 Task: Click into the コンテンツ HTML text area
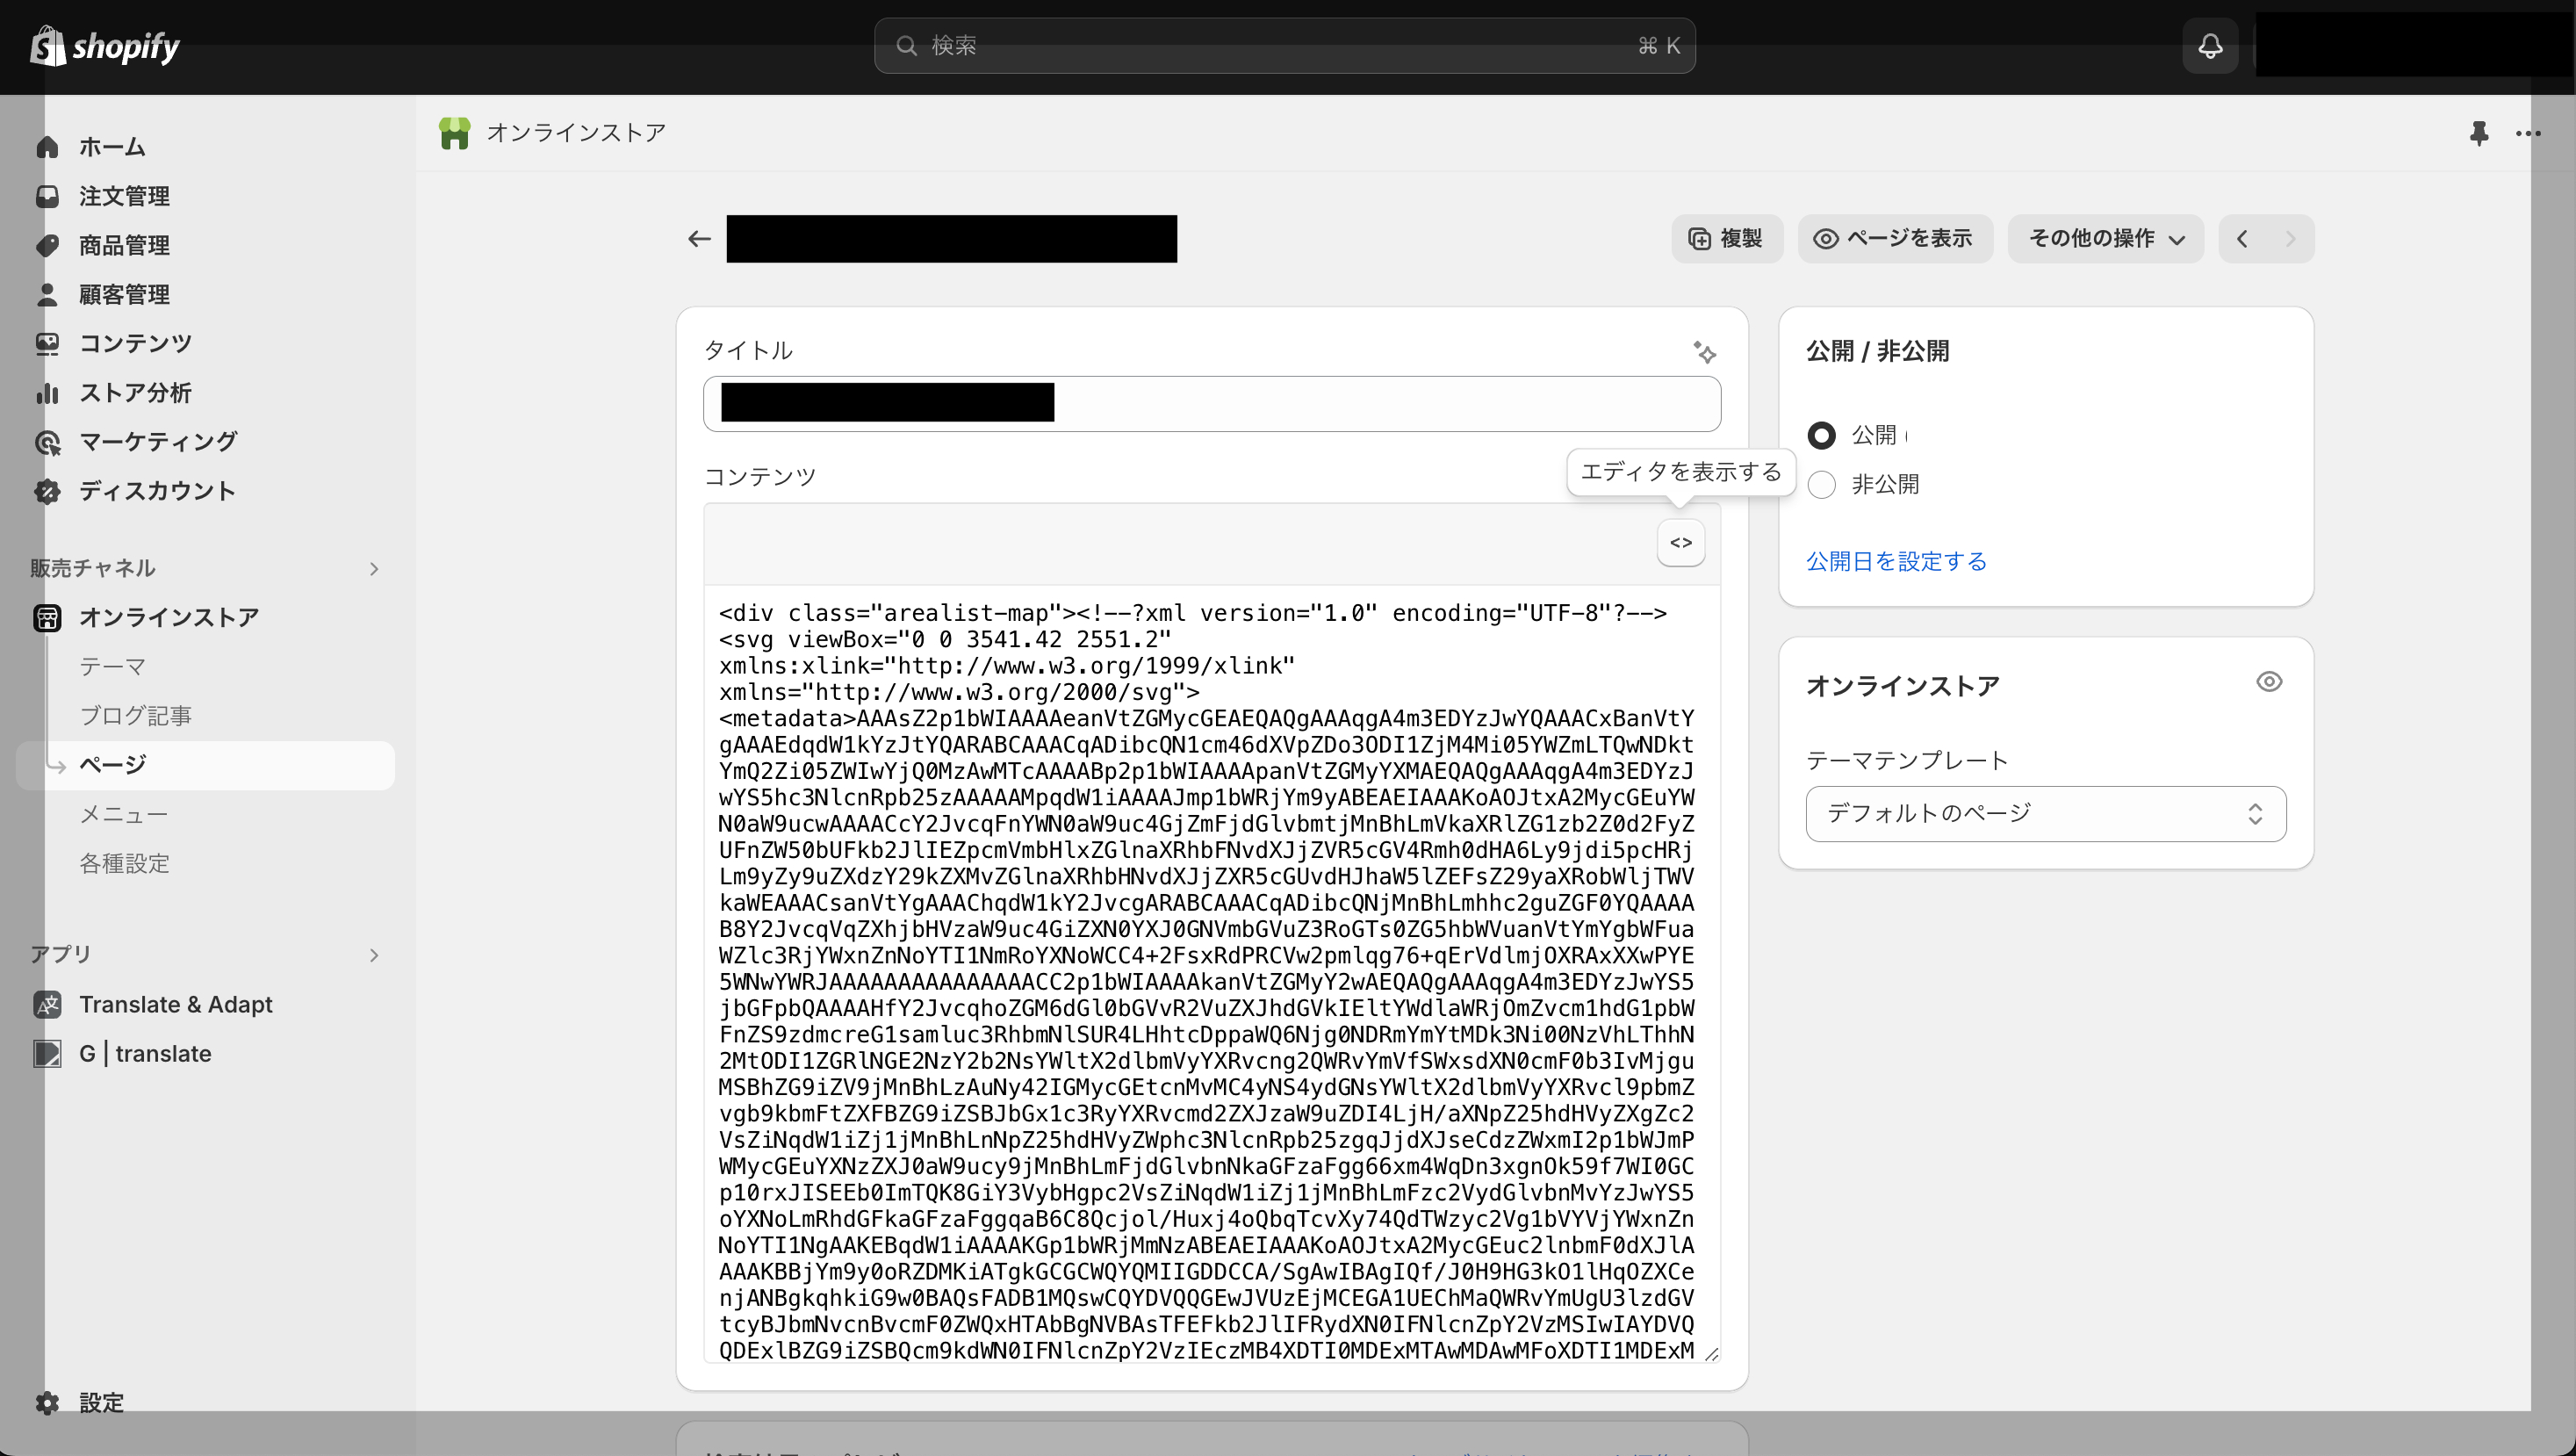click(1211, 973)
